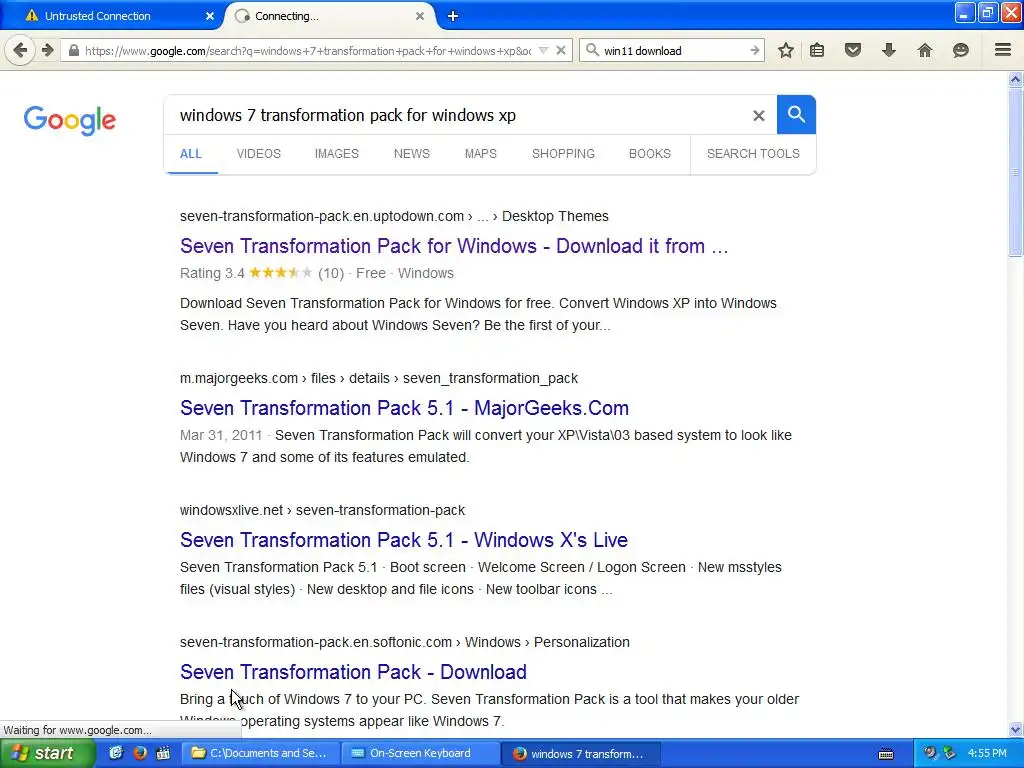
Task: Switch to SHOPPING results
Action: tap(563, 153)
